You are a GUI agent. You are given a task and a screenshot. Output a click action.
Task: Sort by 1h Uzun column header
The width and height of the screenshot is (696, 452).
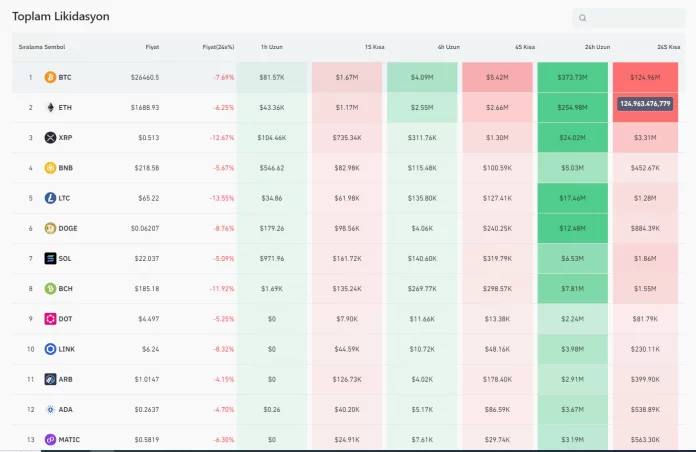pyautogui.click(x=271, y=47)
